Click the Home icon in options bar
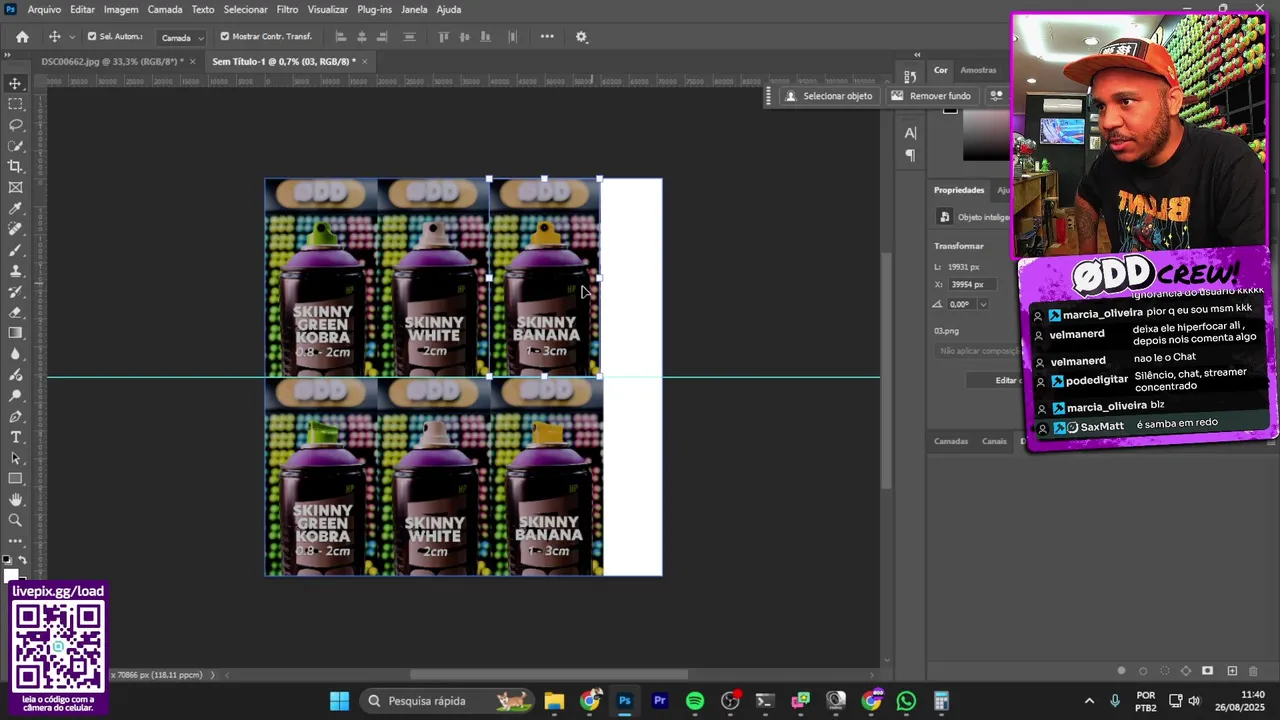 click(22, 37)
